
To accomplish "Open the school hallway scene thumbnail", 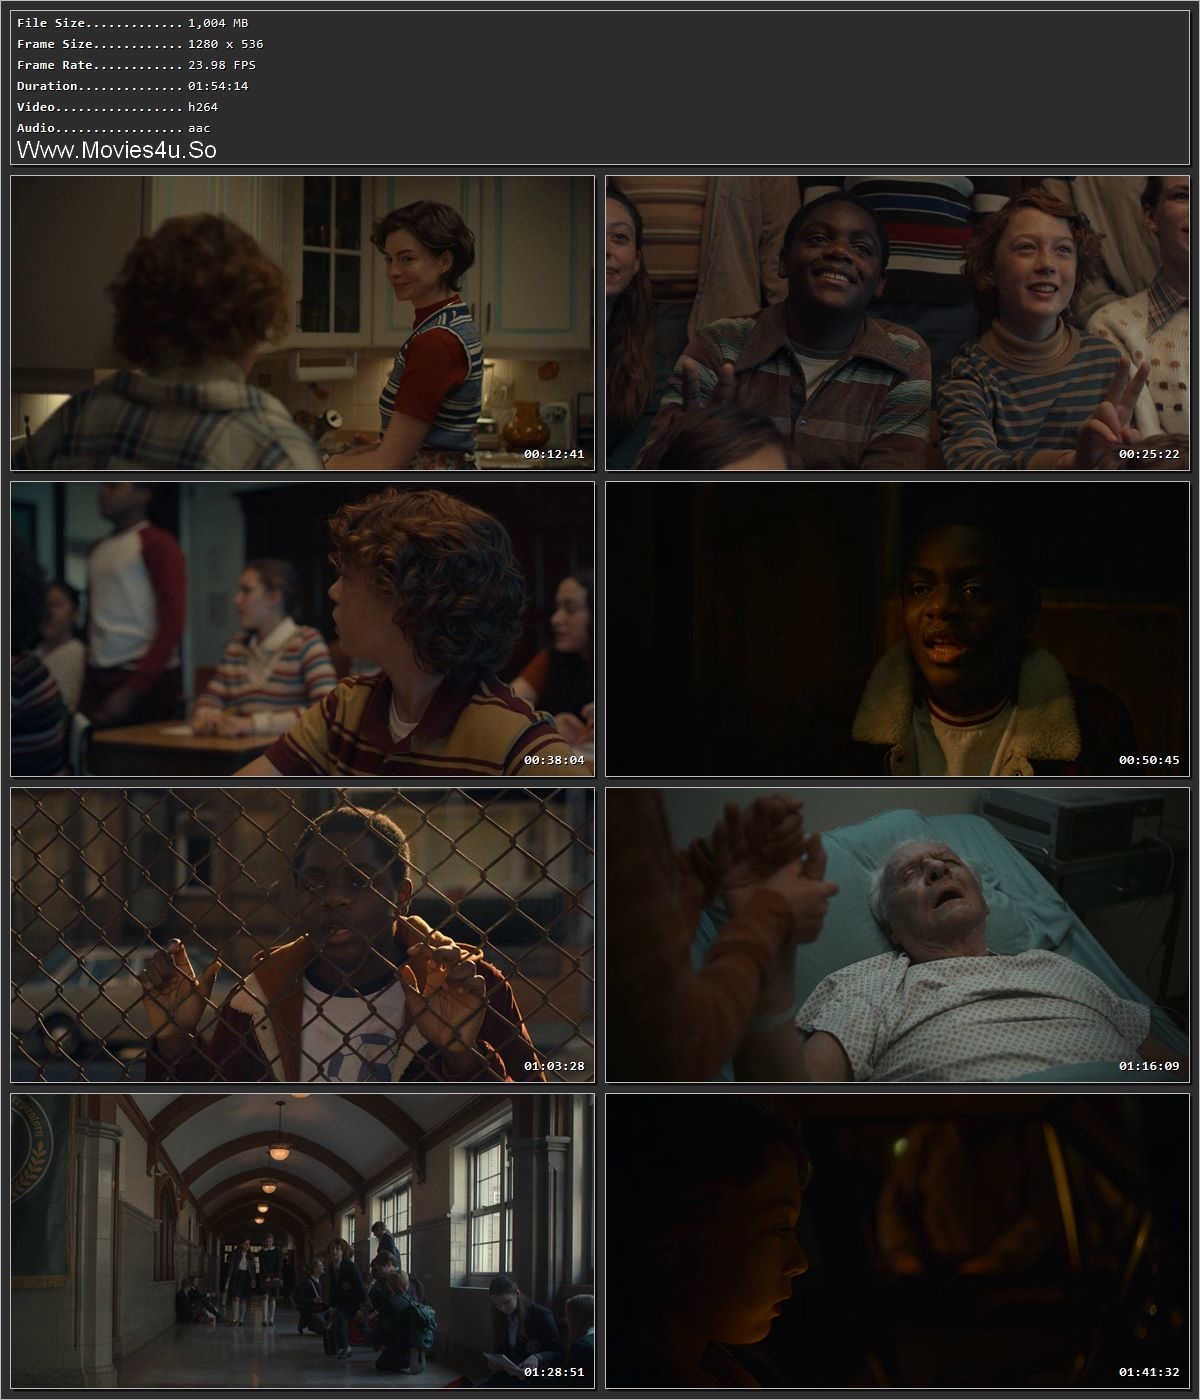I will click(300, 1245).
